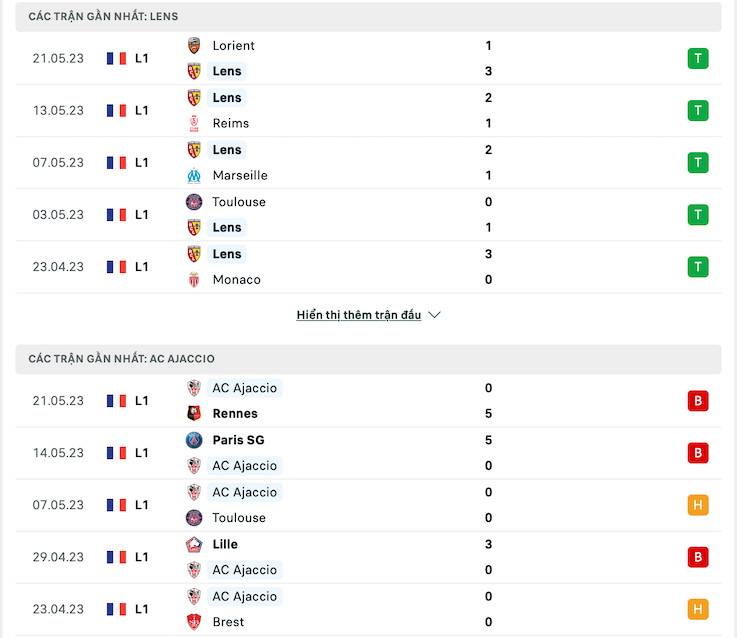
Task: Select the Paris SG team name
Action: [238, 440]
